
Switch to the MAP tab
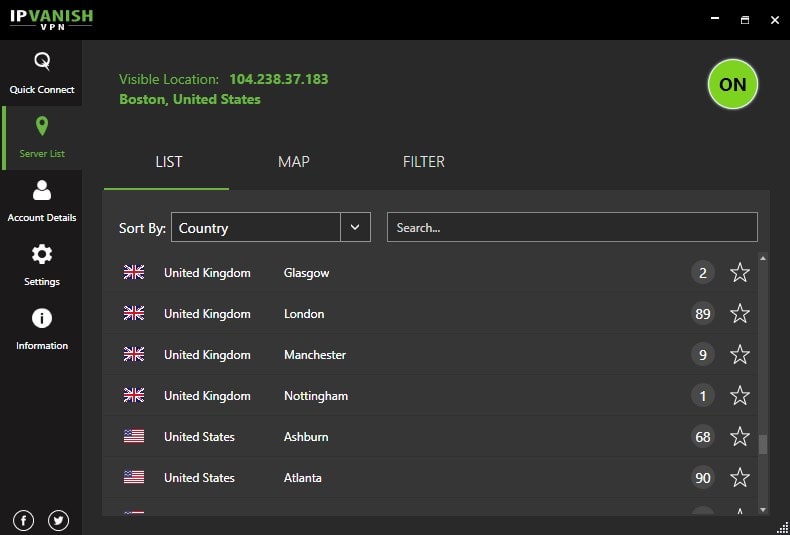pos(294,162)
